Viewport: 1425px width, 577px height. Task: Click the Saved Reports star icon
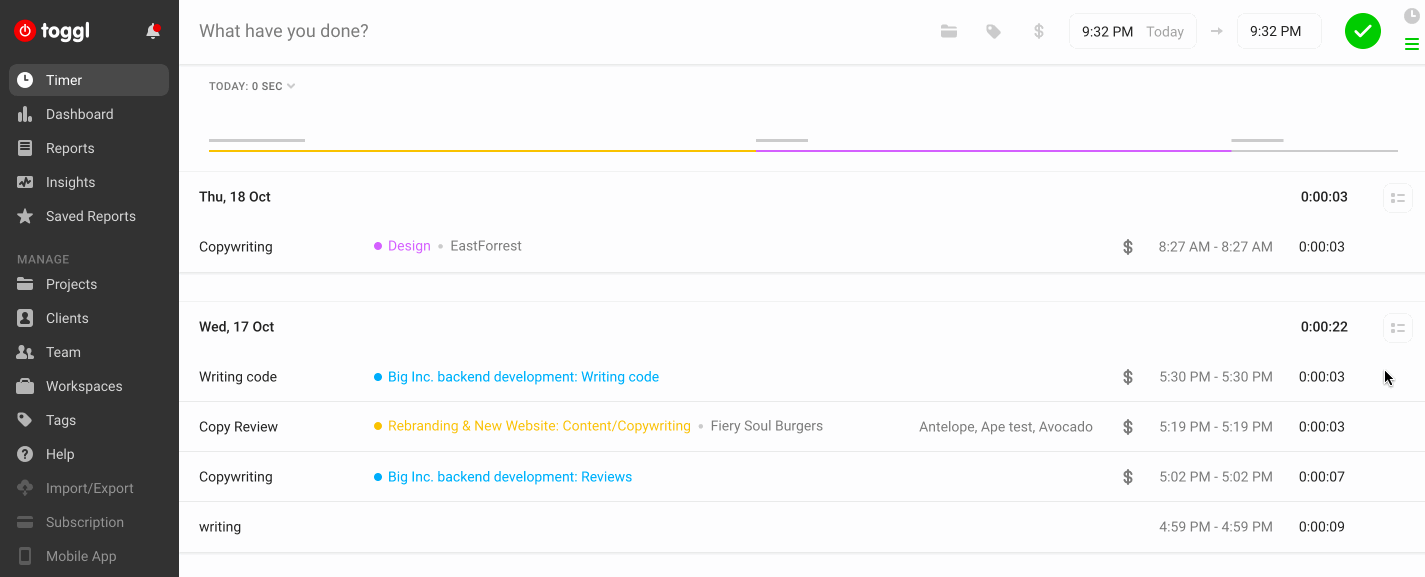click(25, 216)
